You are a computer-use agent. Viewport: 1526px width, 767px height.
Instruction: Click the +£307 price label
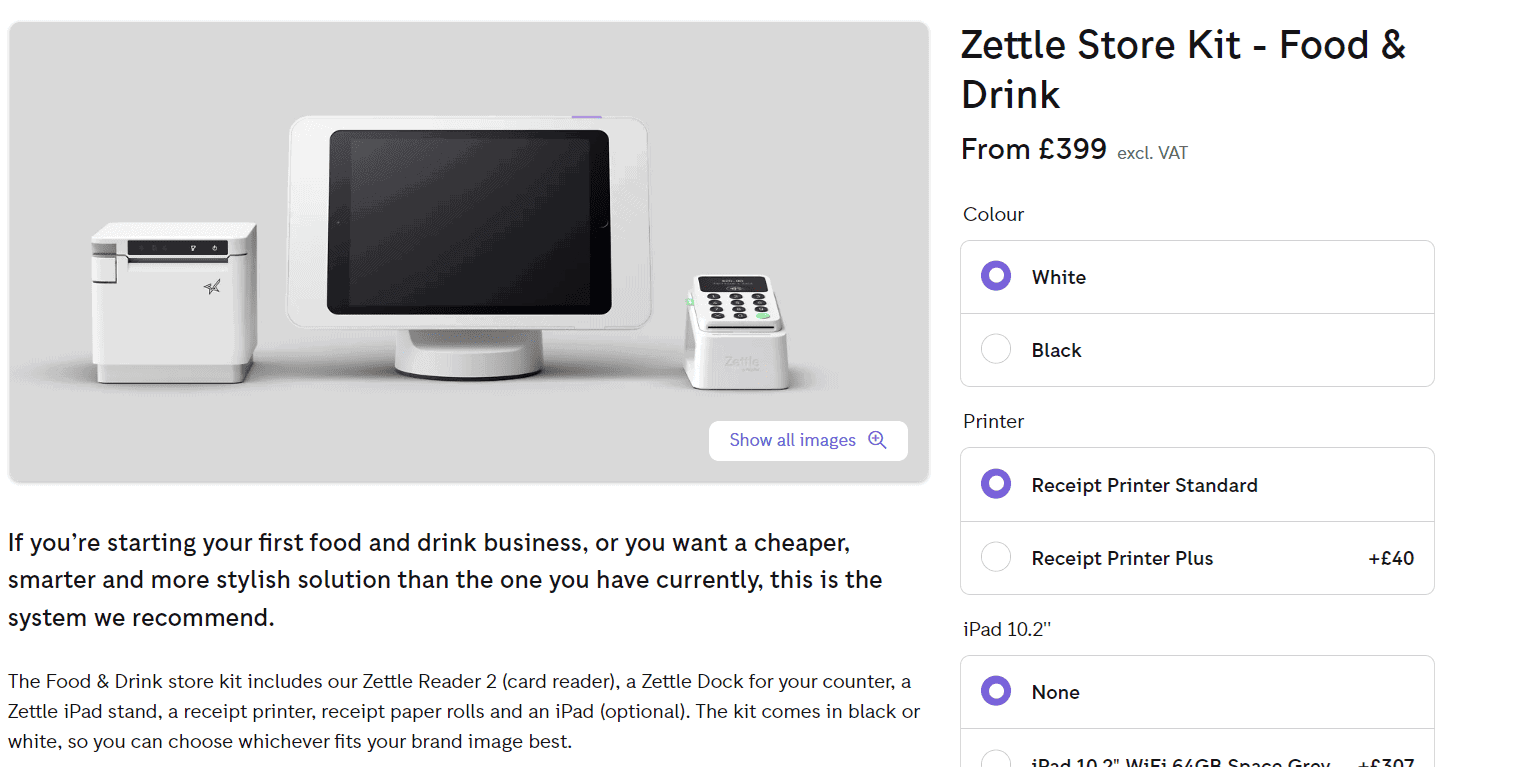pos(1391,761)
